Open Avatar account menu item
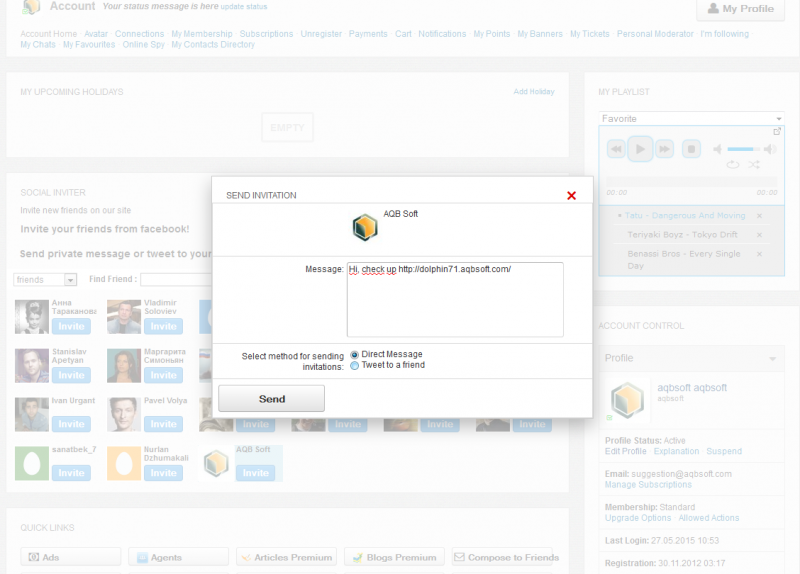The image size is (800, 574). pos(96,34)
